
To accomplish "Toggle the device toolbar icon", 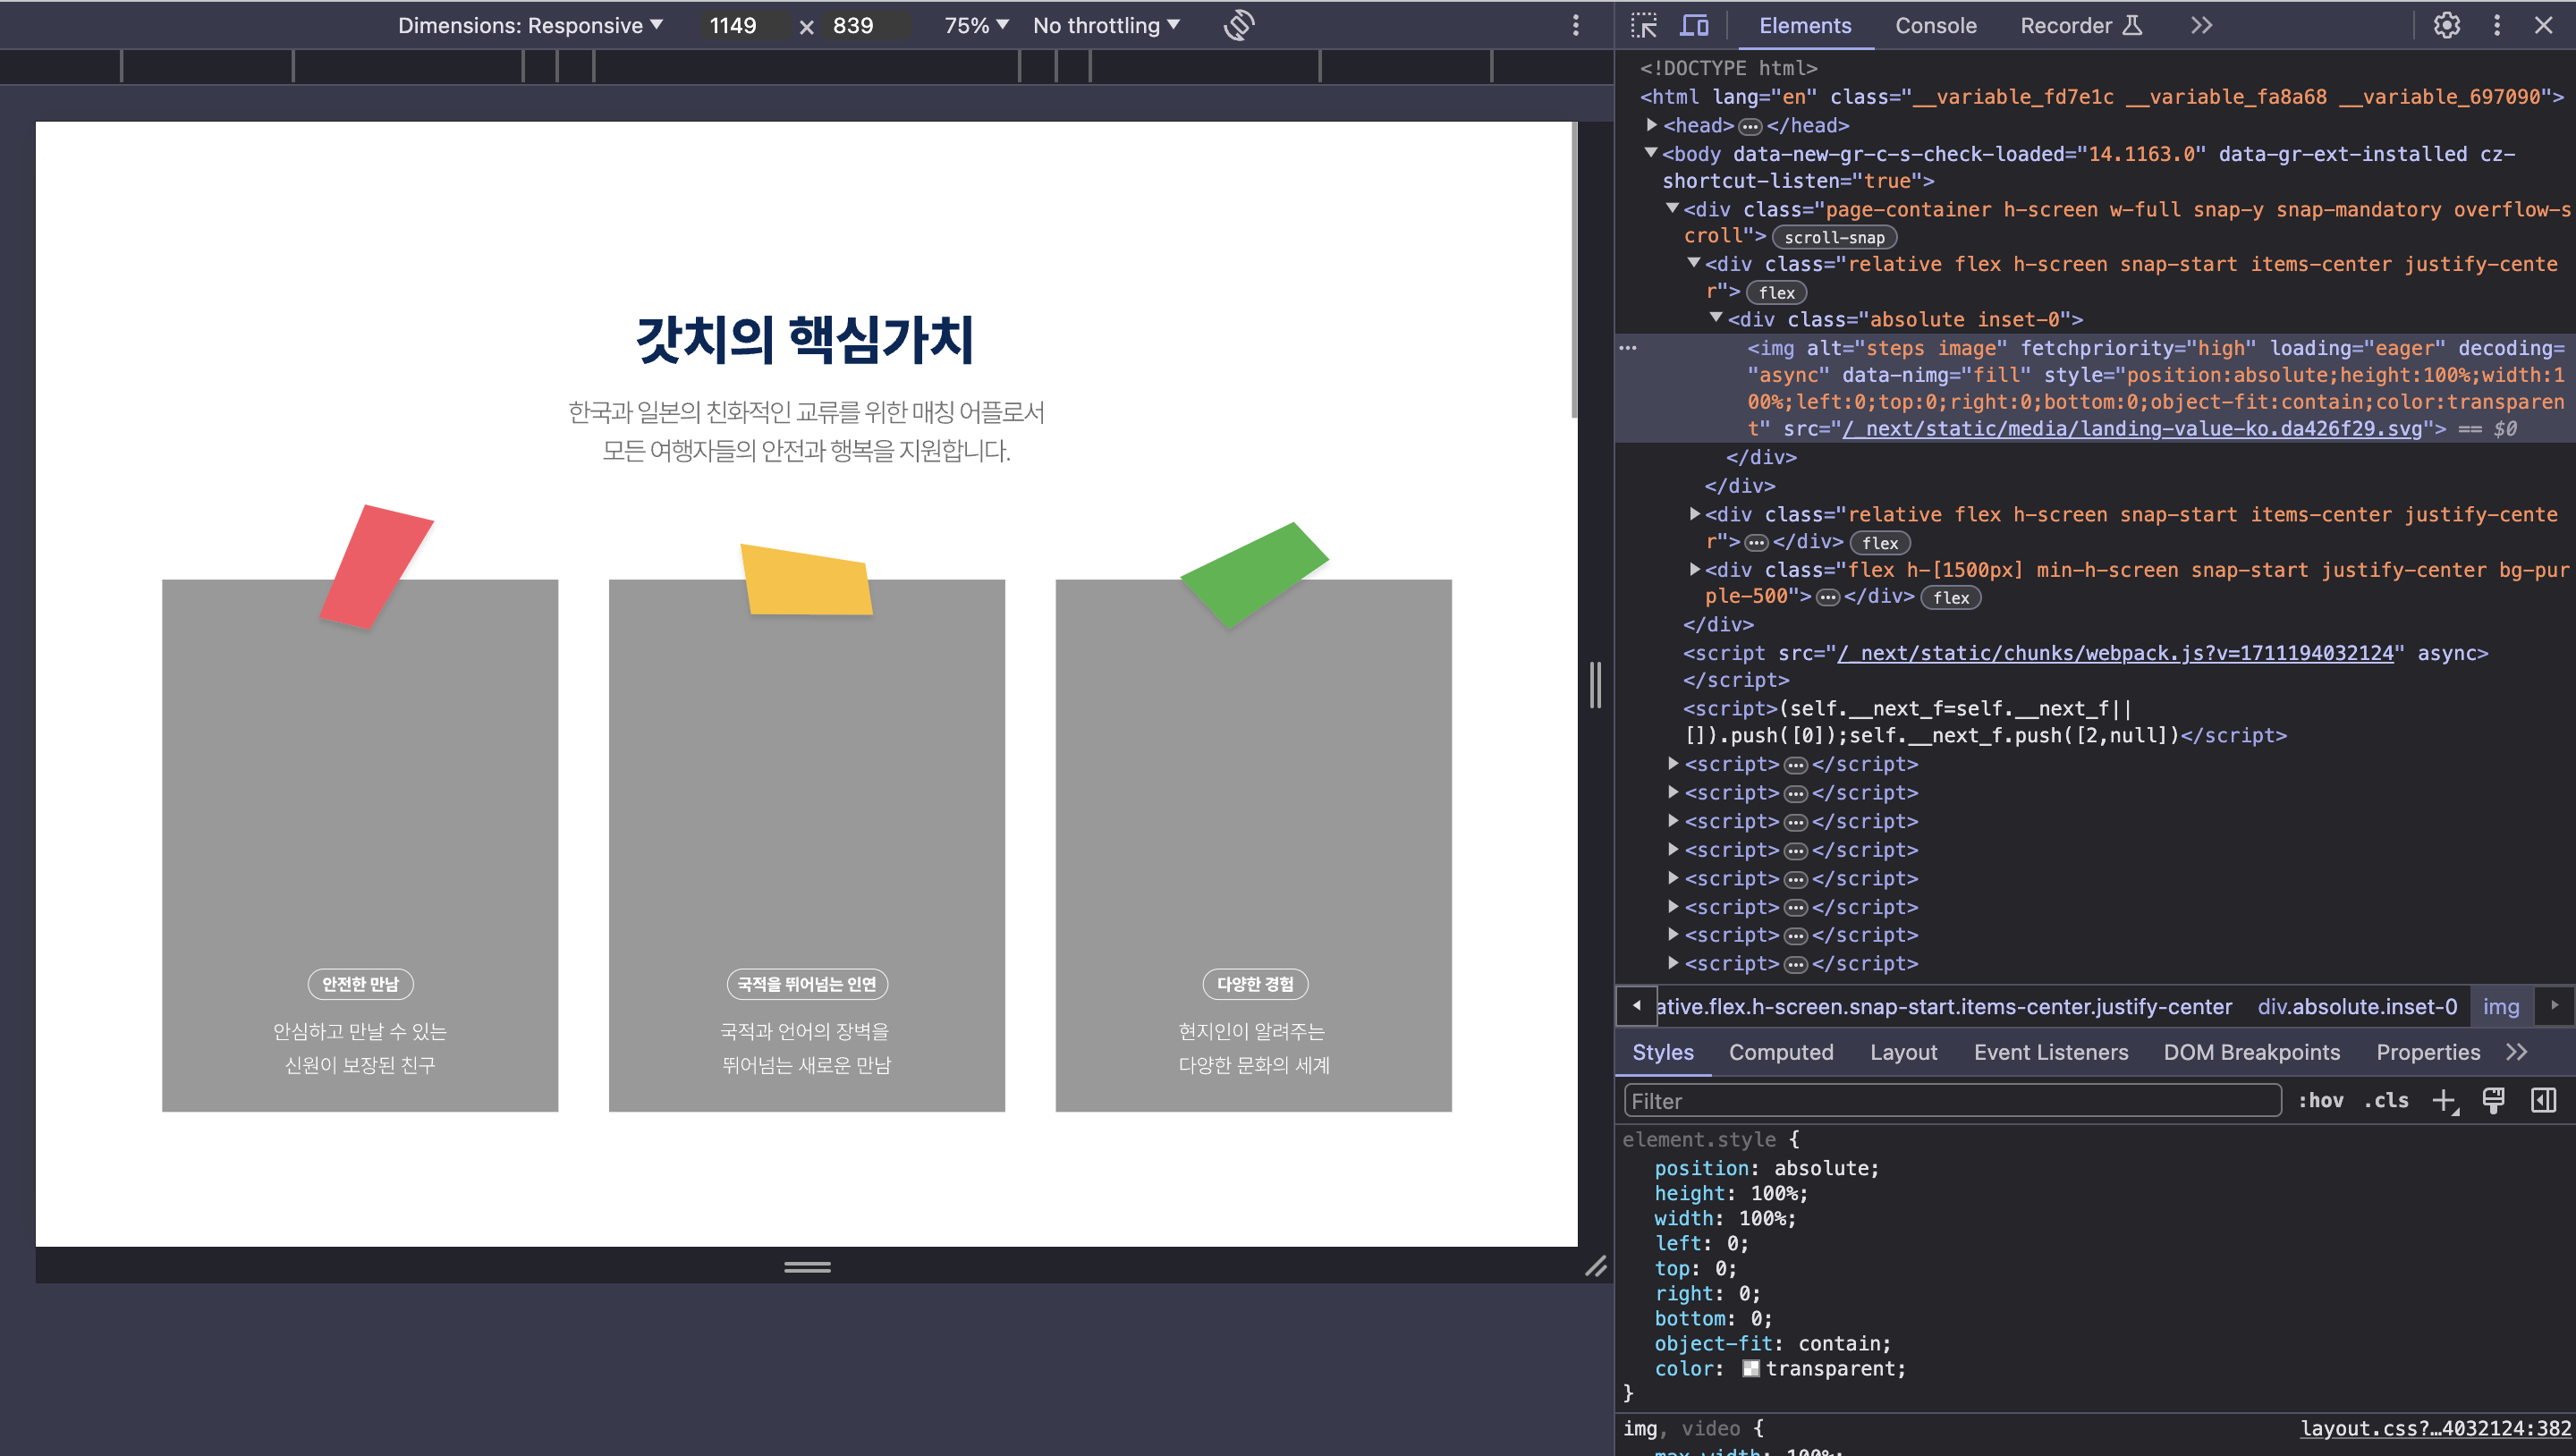I will point(1693,25).
